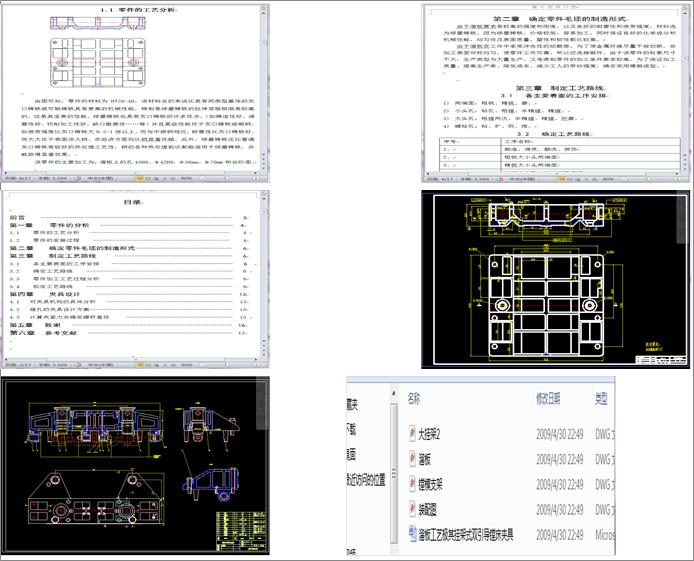Select the 溜板 DWG file row
This screenshot has height=561, width=694.
click(x=511, y=460)
